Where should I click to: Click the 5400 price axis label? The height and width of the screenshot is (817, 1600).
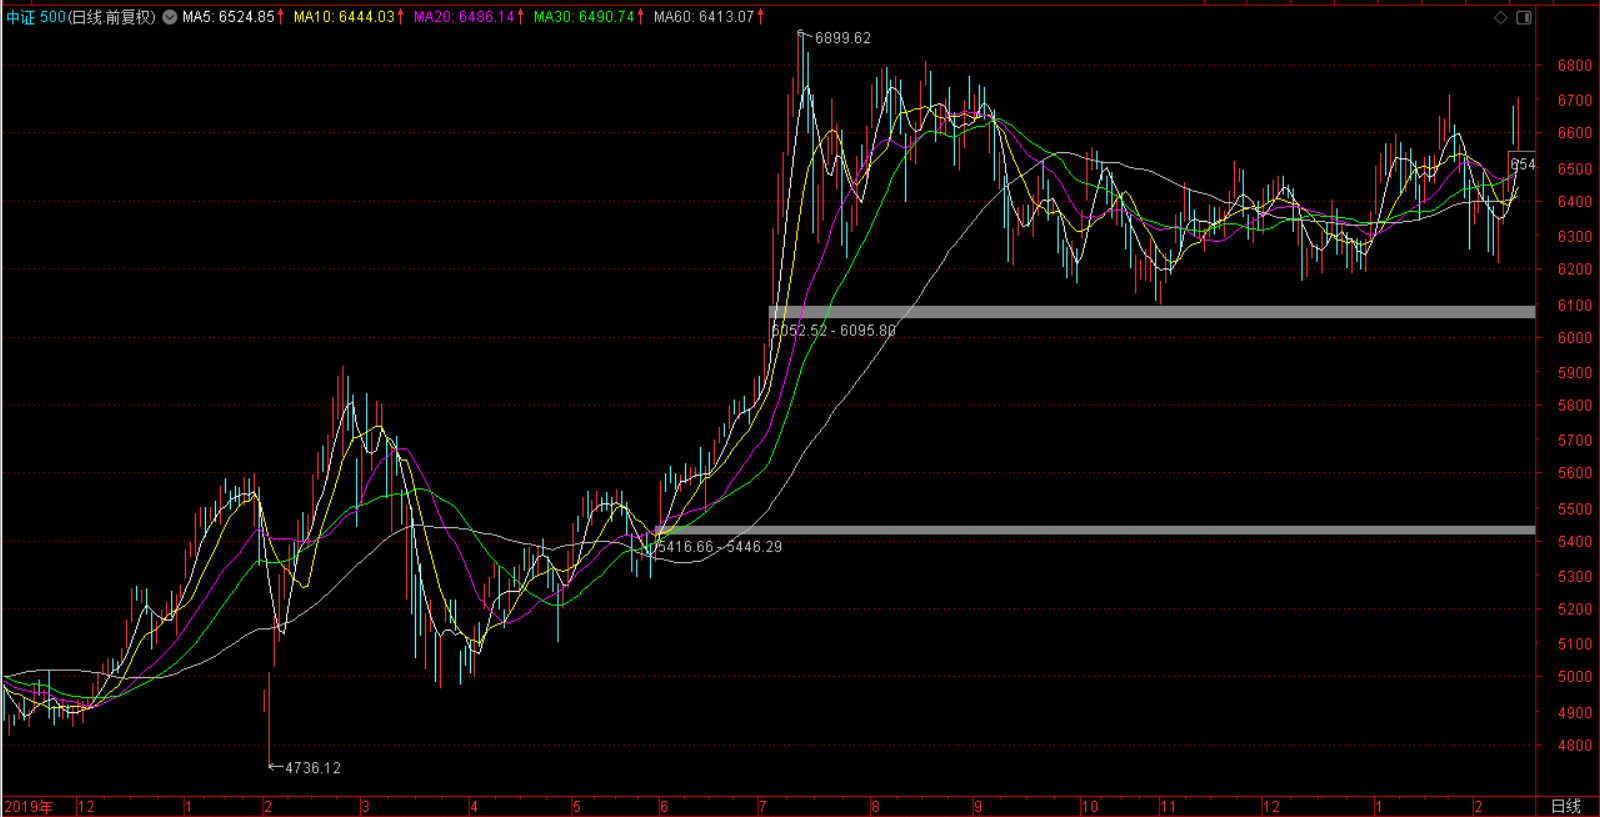[x=1574, y=542]
